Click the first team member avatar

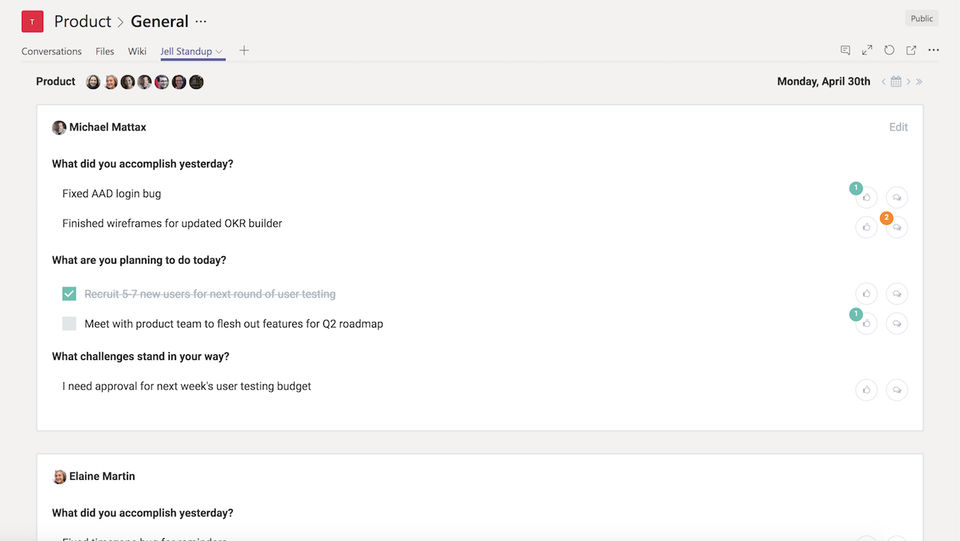pyautogui.click(x=93, y=82)
